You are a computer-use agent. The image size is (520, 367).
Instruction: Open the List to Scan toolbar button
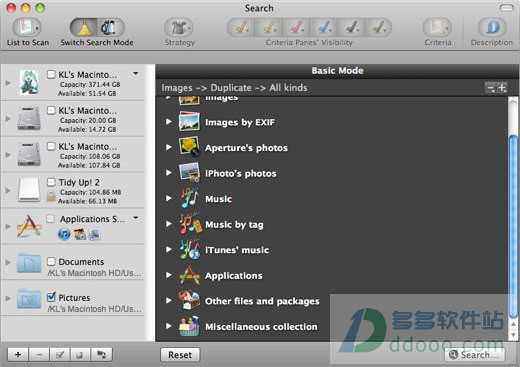click(x=27, y=28)
